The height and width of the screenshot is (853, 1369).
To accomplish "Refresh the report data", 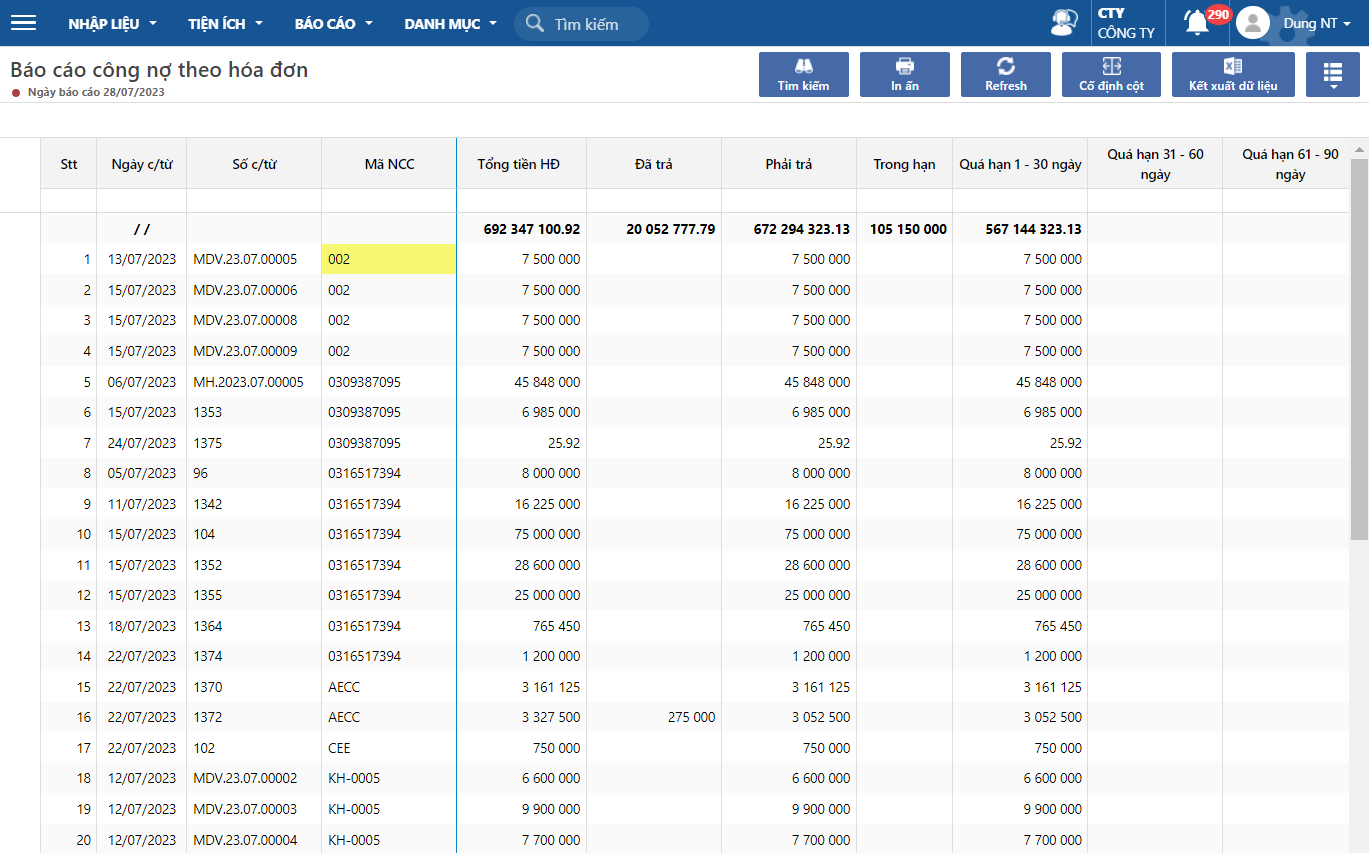I will [x=1005, y=75].
